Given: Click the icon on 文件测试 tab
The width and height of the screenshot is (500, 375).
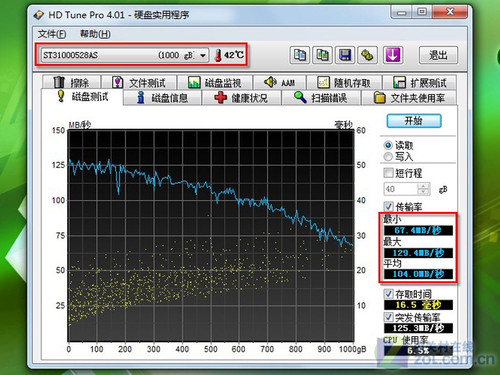Looking at the screenshot, I should click(117, 82).
